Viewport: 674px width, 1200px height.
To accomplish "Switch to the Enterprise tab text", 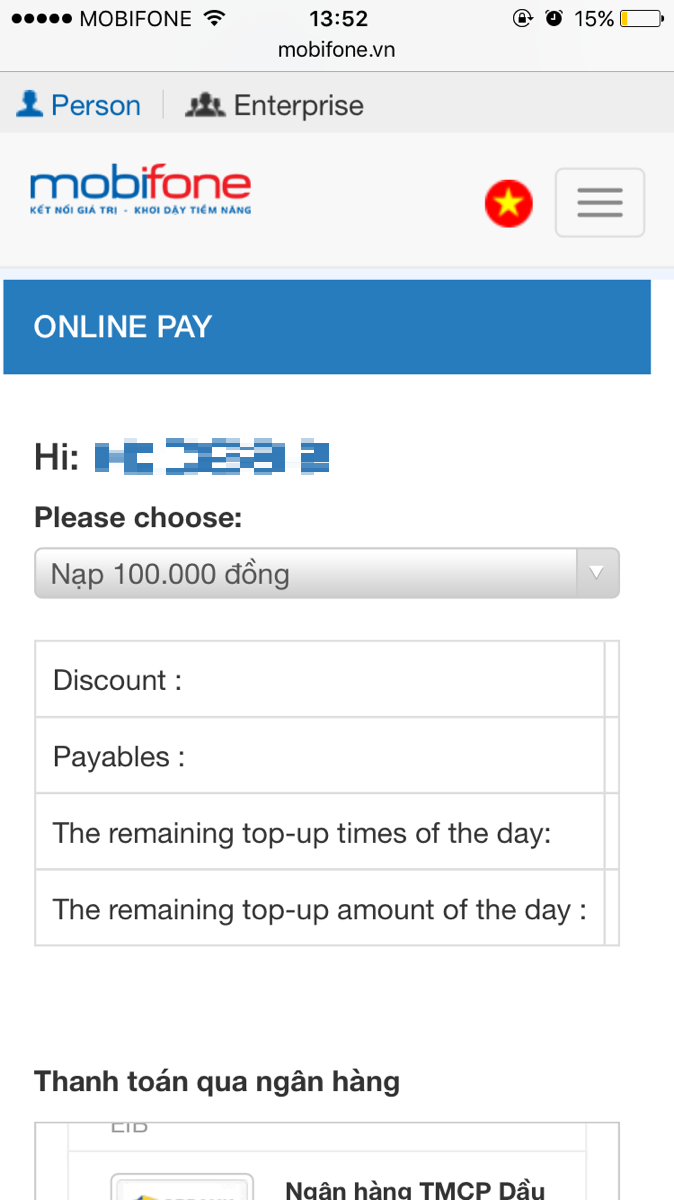I will (298, 105).
